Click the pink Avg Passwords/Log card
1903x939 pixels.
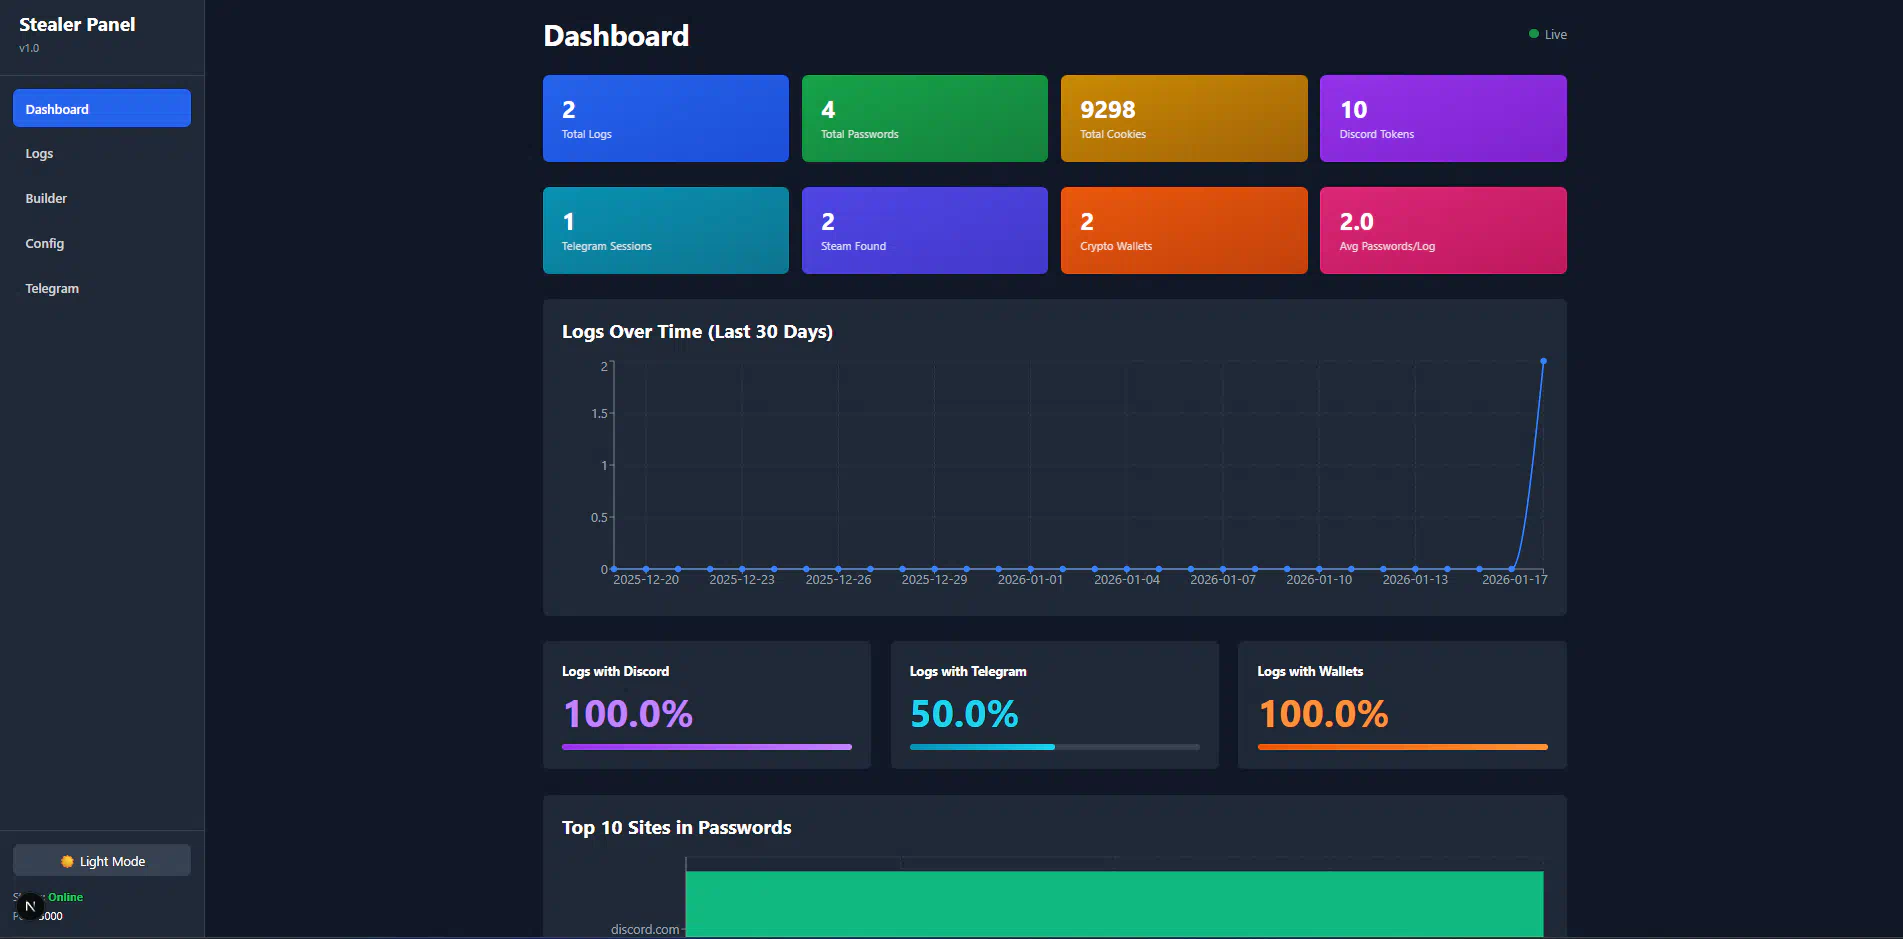pos(1442,231)
